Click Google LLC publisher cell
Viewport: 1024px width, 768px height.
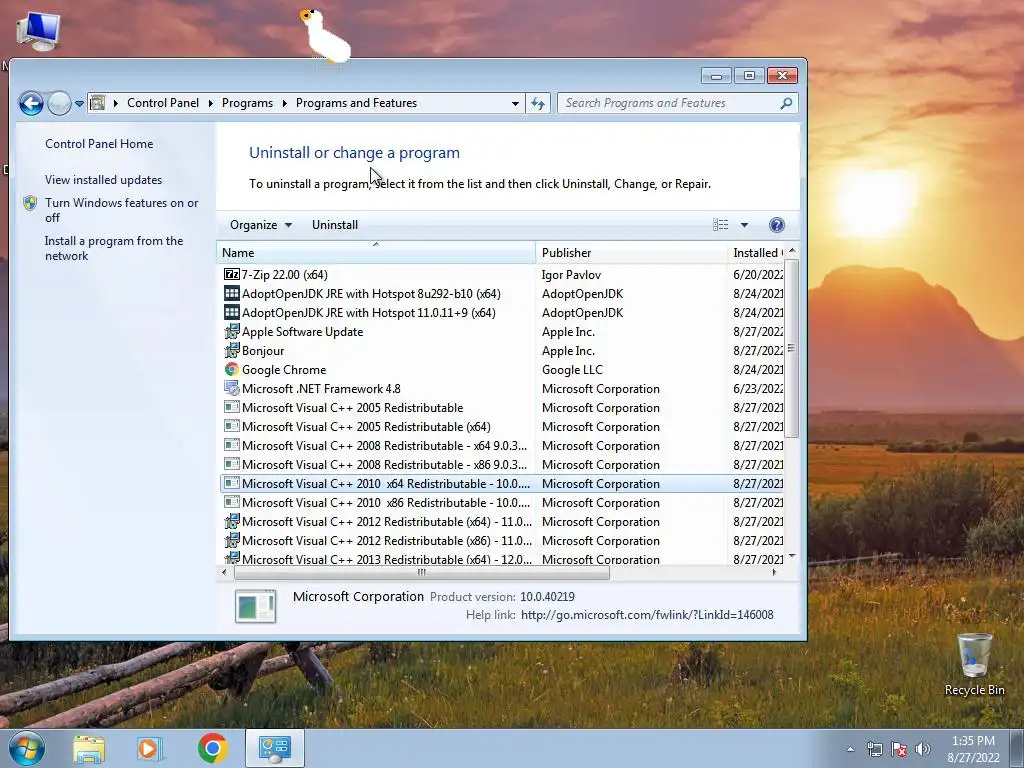click(x=572, y=370)
